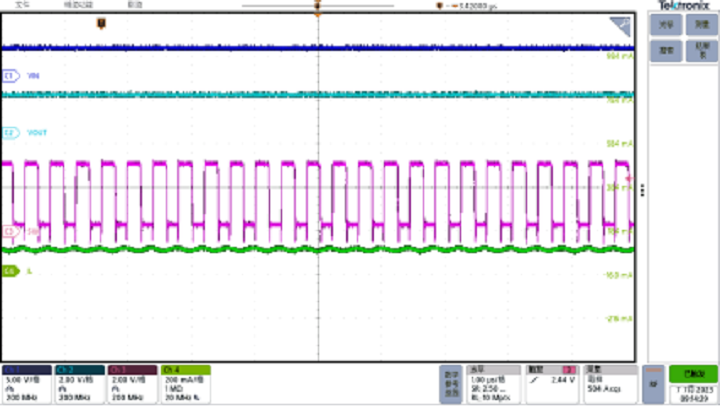Click the three-dot panel resize handle
The width and height of the screenshot is (720, 407).
(643, 188)
